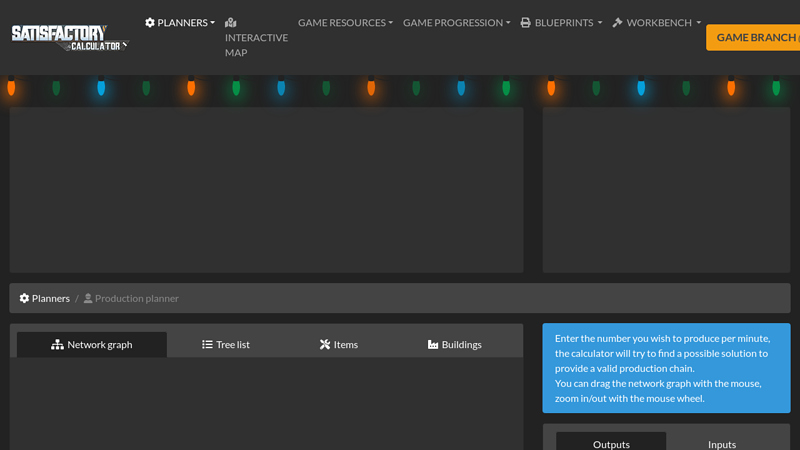800x450 pixels.
Task: Open the Interactive Map link
Action: coord(256,37)
